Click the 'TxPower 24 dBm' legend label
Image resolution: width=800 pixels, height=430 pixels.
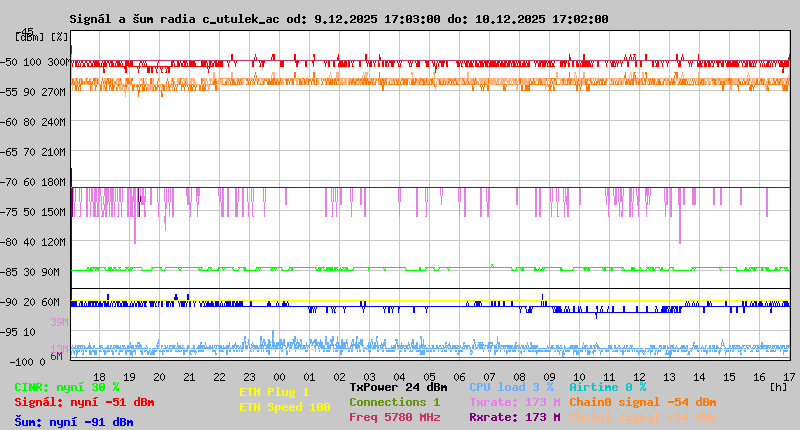click(x=398, y=388)
